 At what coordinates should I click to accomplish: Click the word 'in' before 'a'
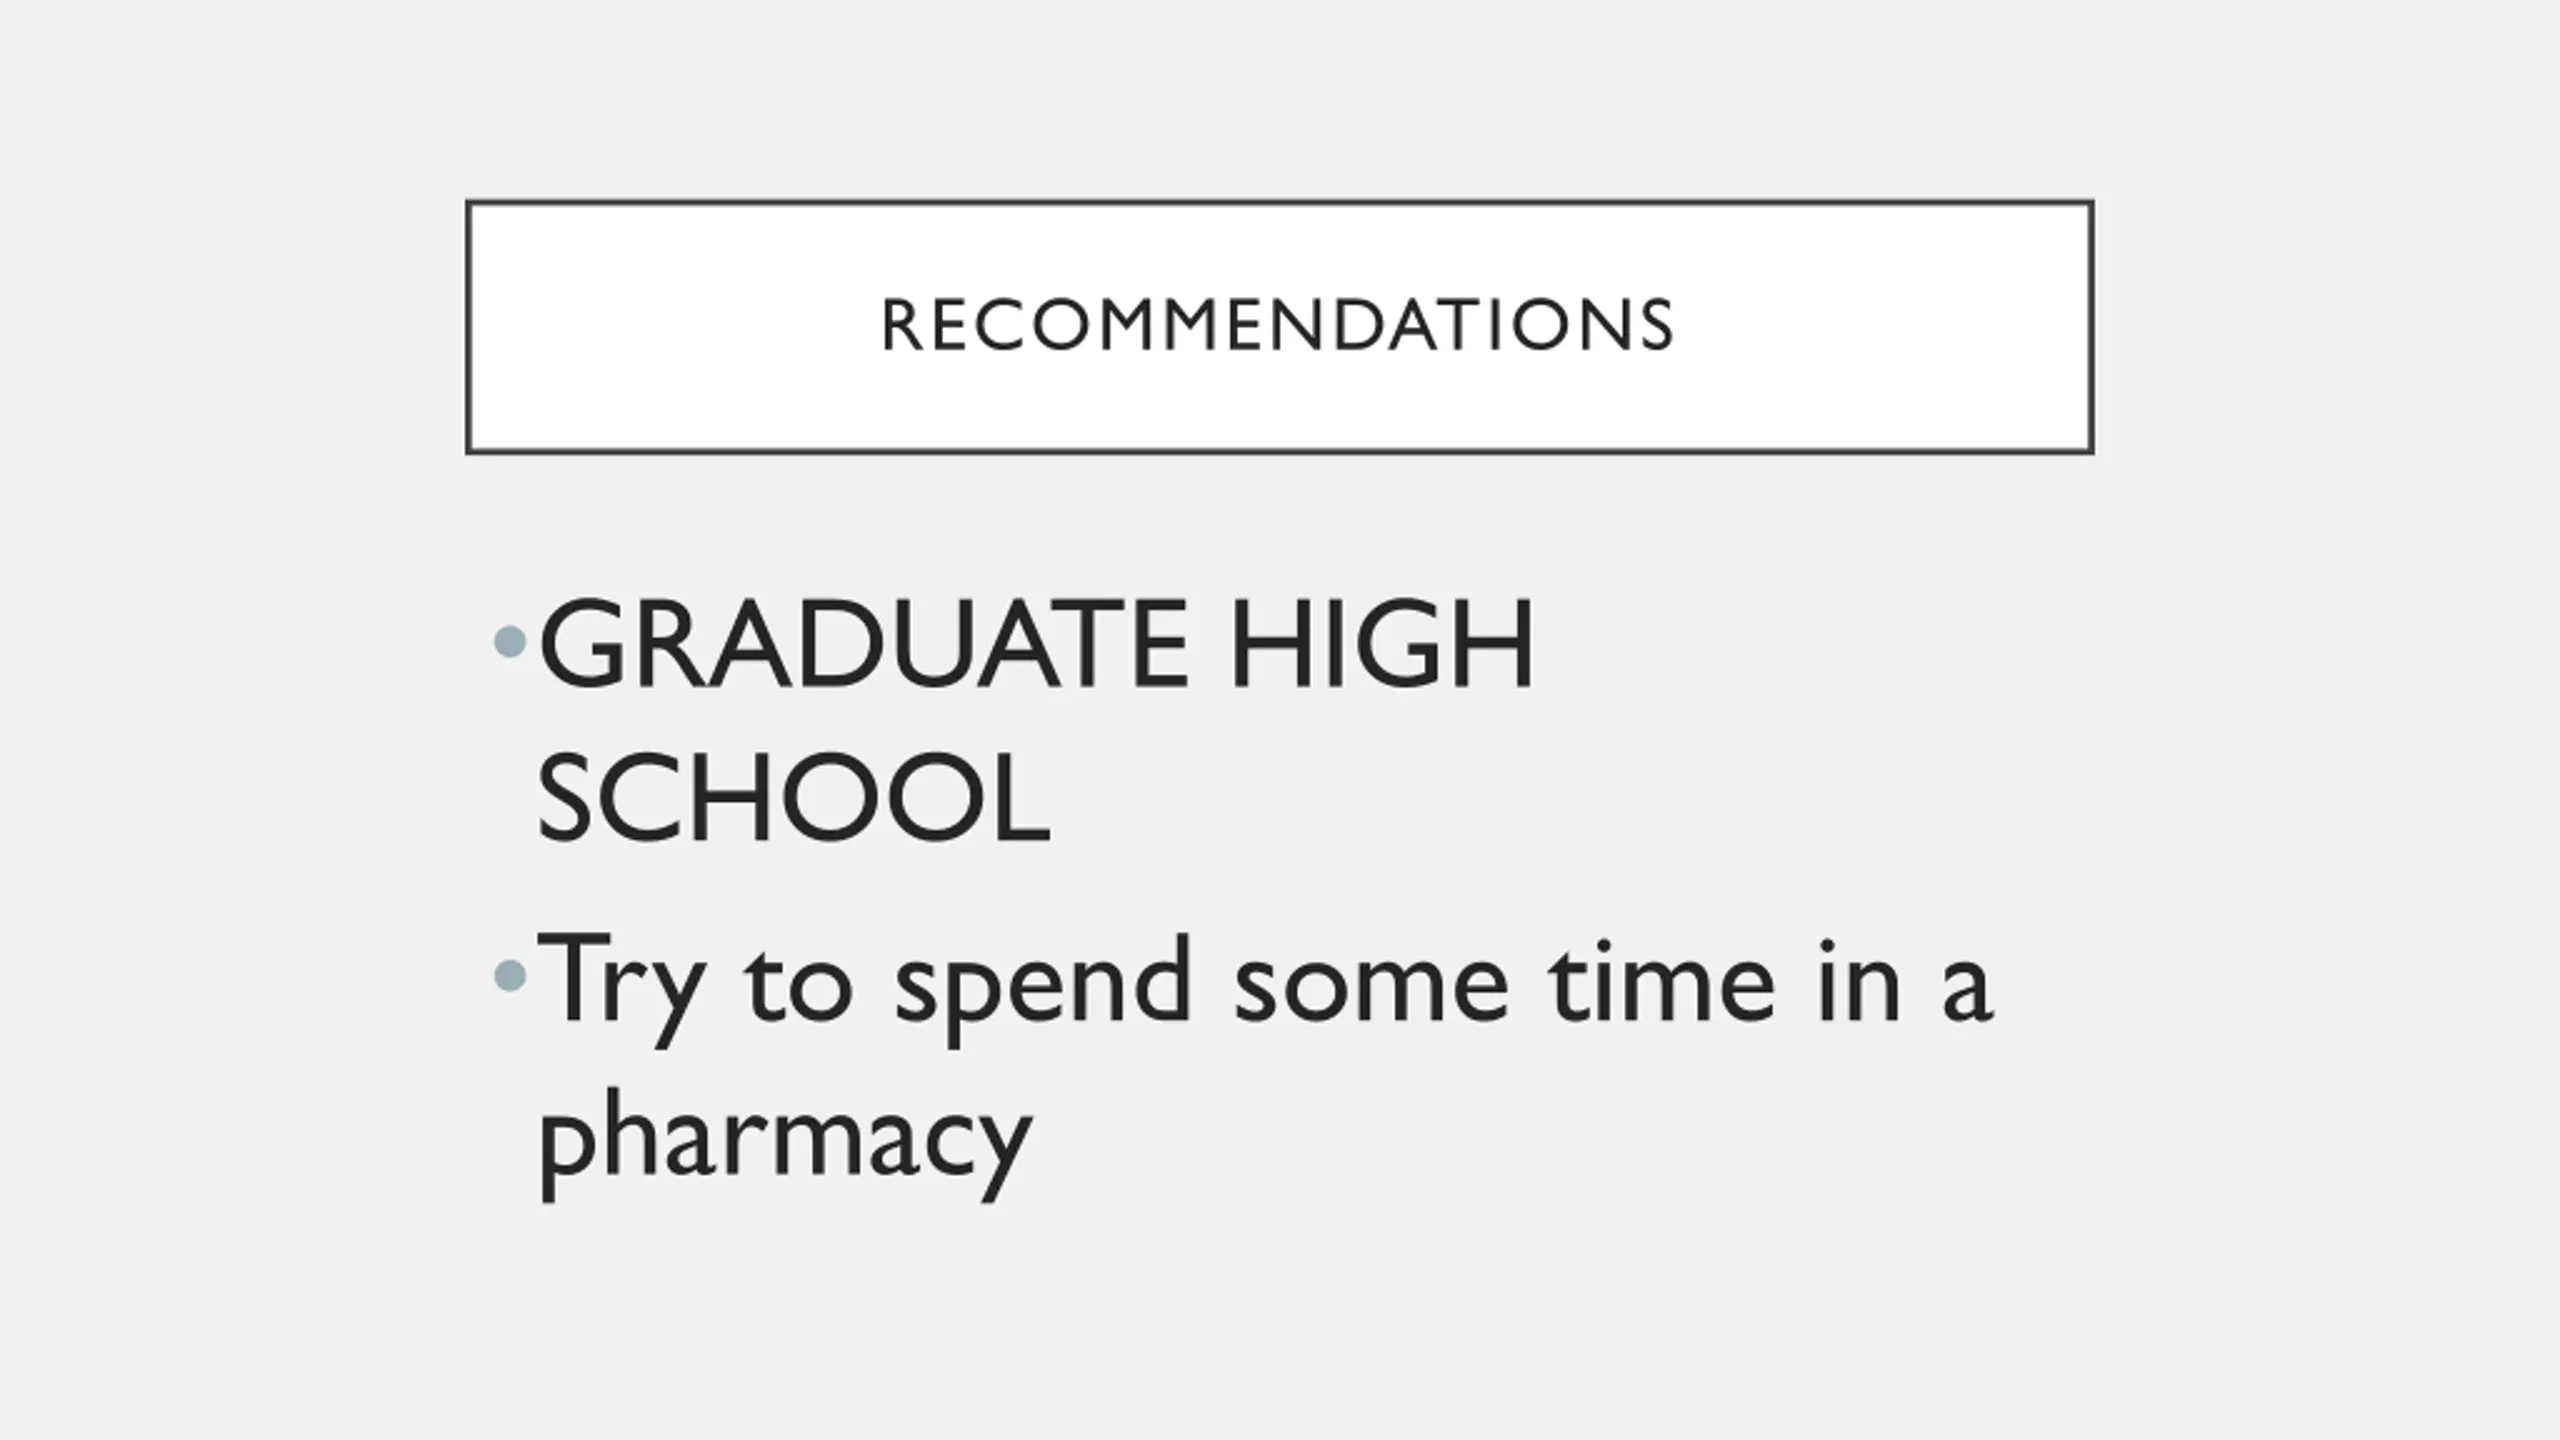[x=1859, y=981]
